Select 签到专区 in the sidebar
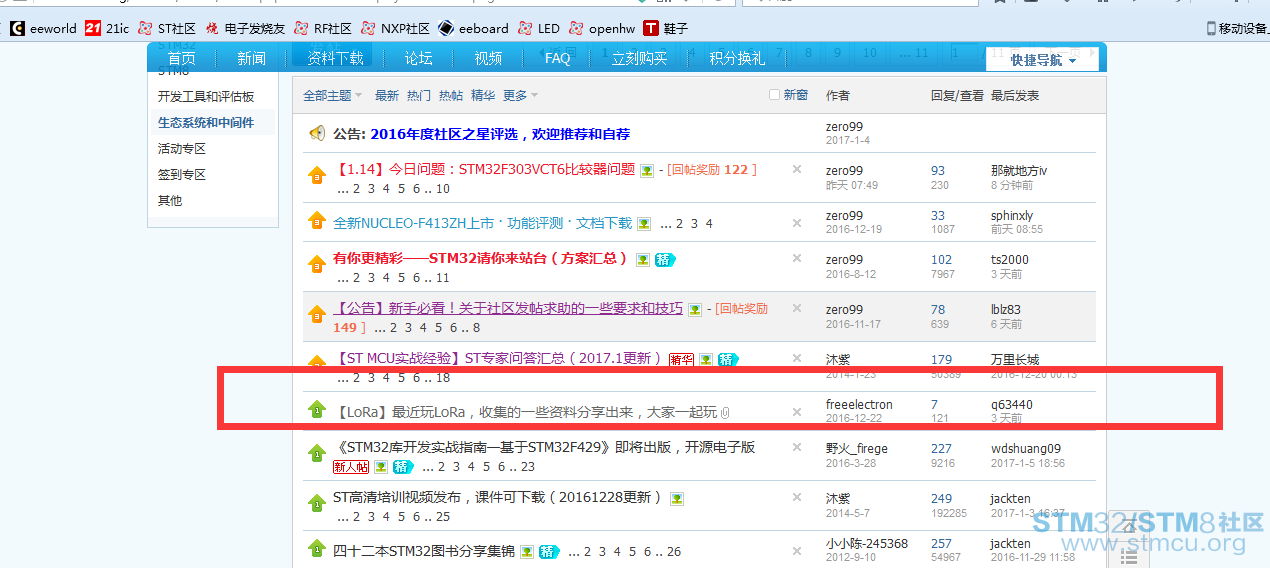The height and width of the screenshot is (568, 1270). point(182,175)
